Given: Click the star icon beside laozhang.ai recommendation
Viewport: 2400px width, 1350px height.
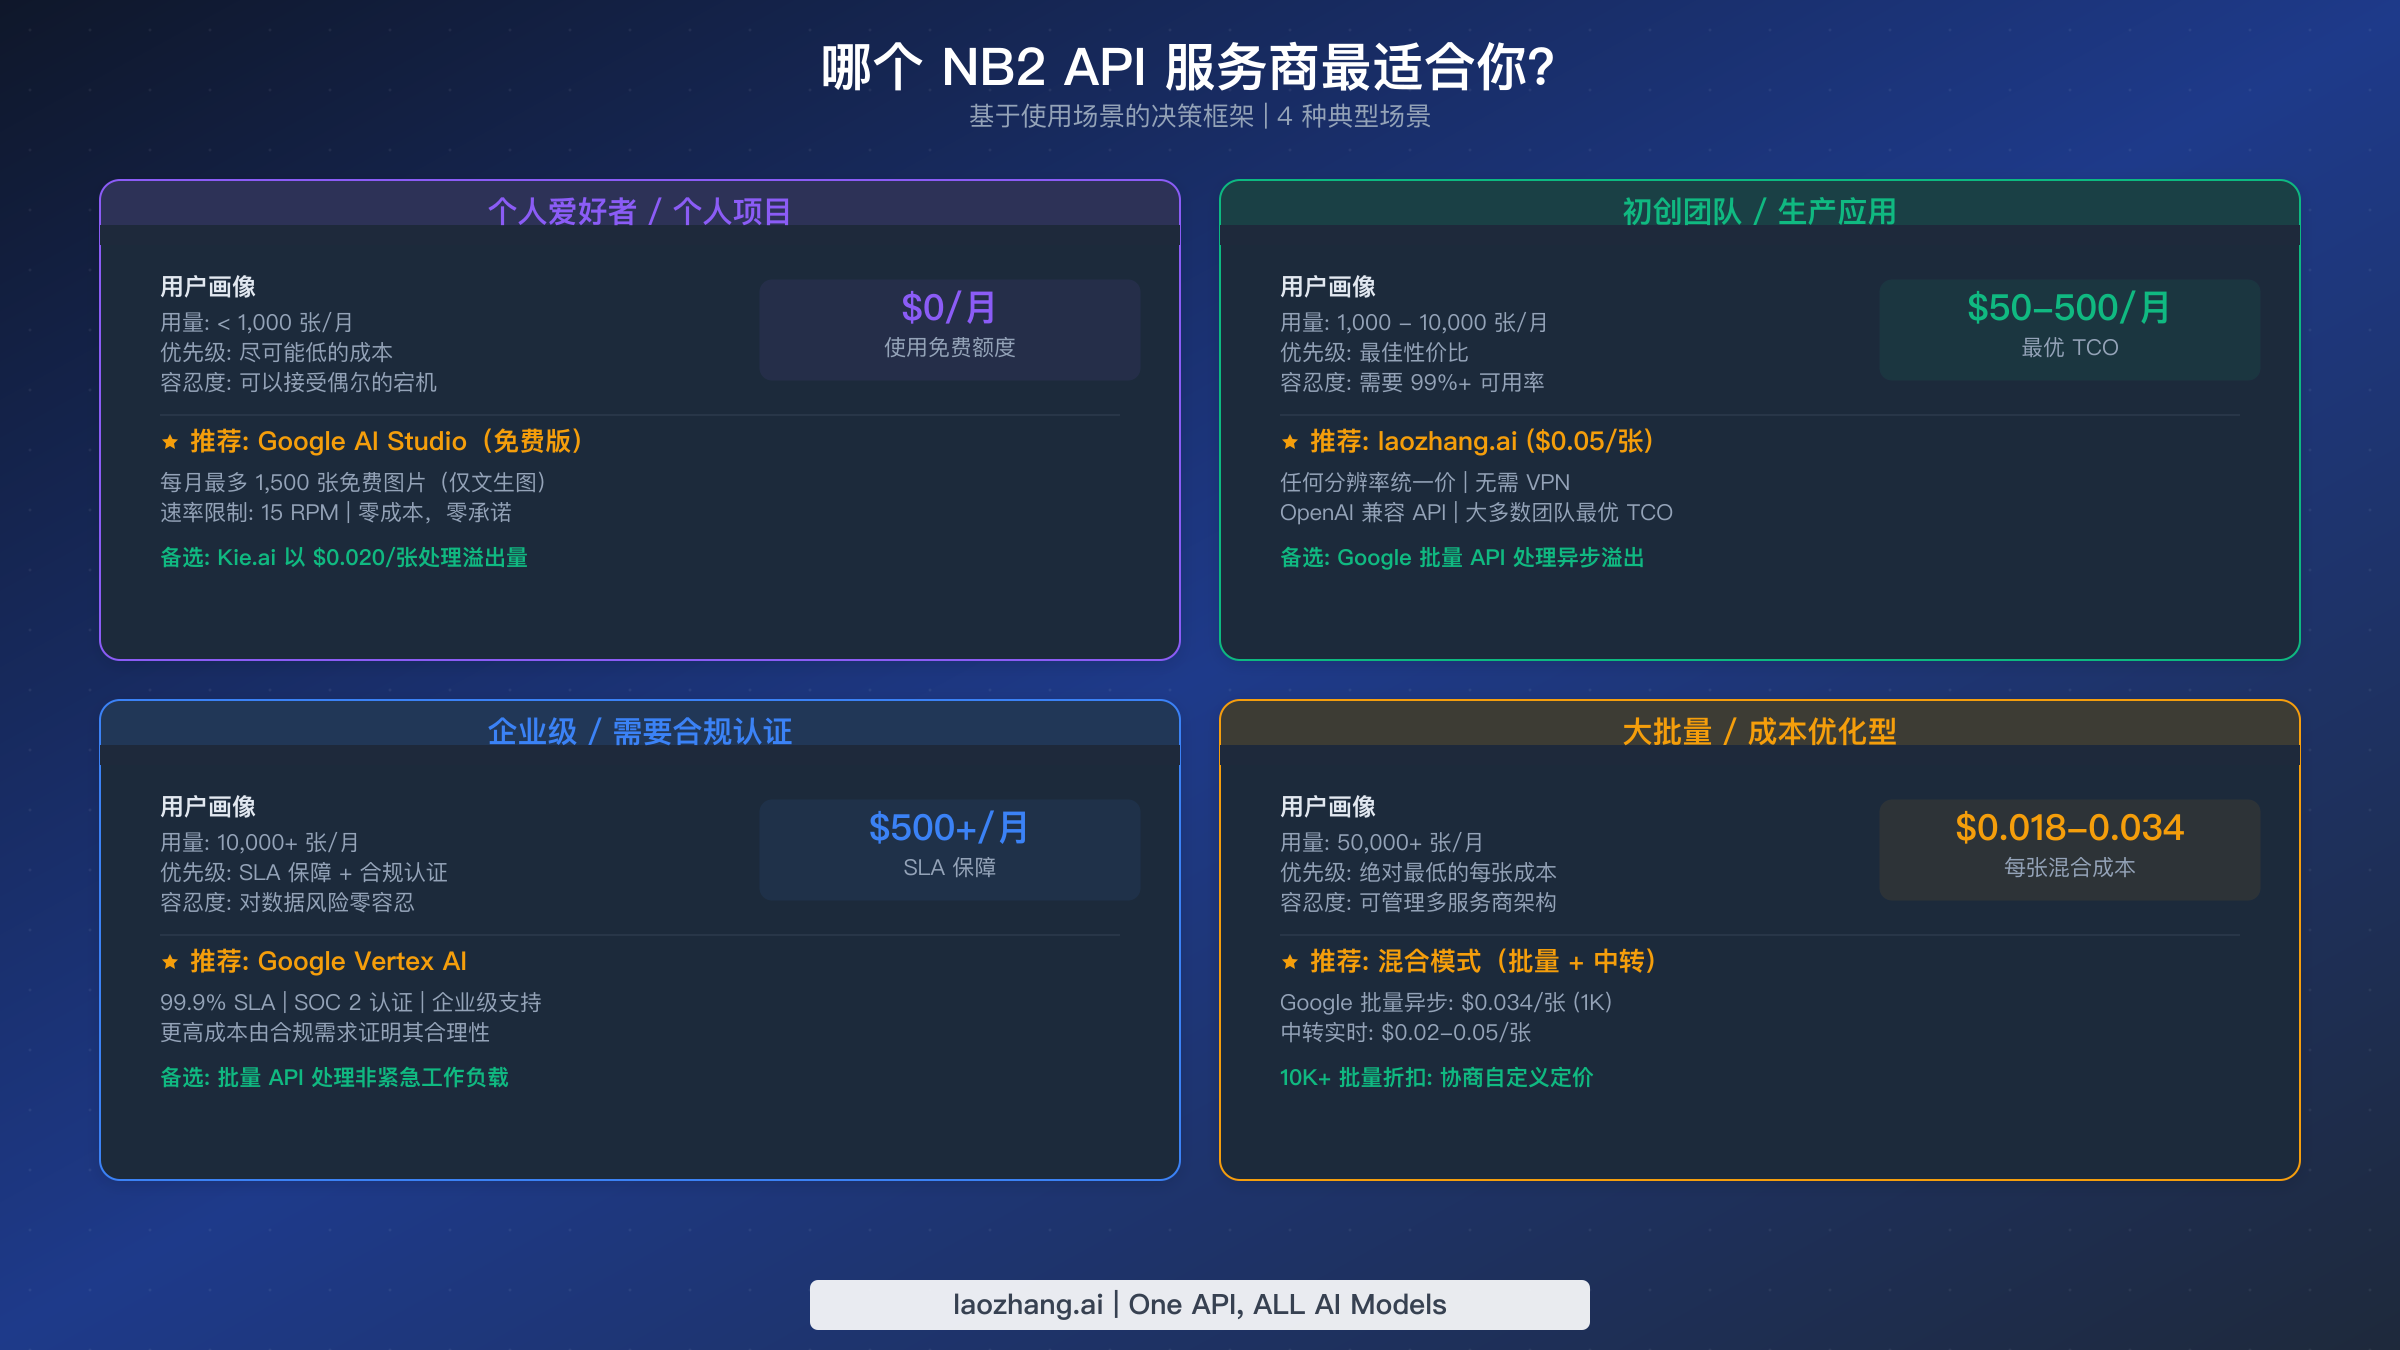Looking at the screenshot, I should click(1291, 441).
